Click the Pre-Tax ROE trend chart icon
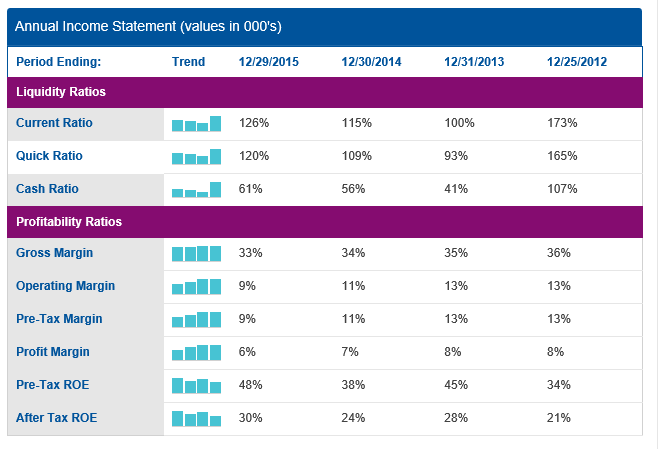The height and width of the screenshot is (449, 658). tap(197, 385)
